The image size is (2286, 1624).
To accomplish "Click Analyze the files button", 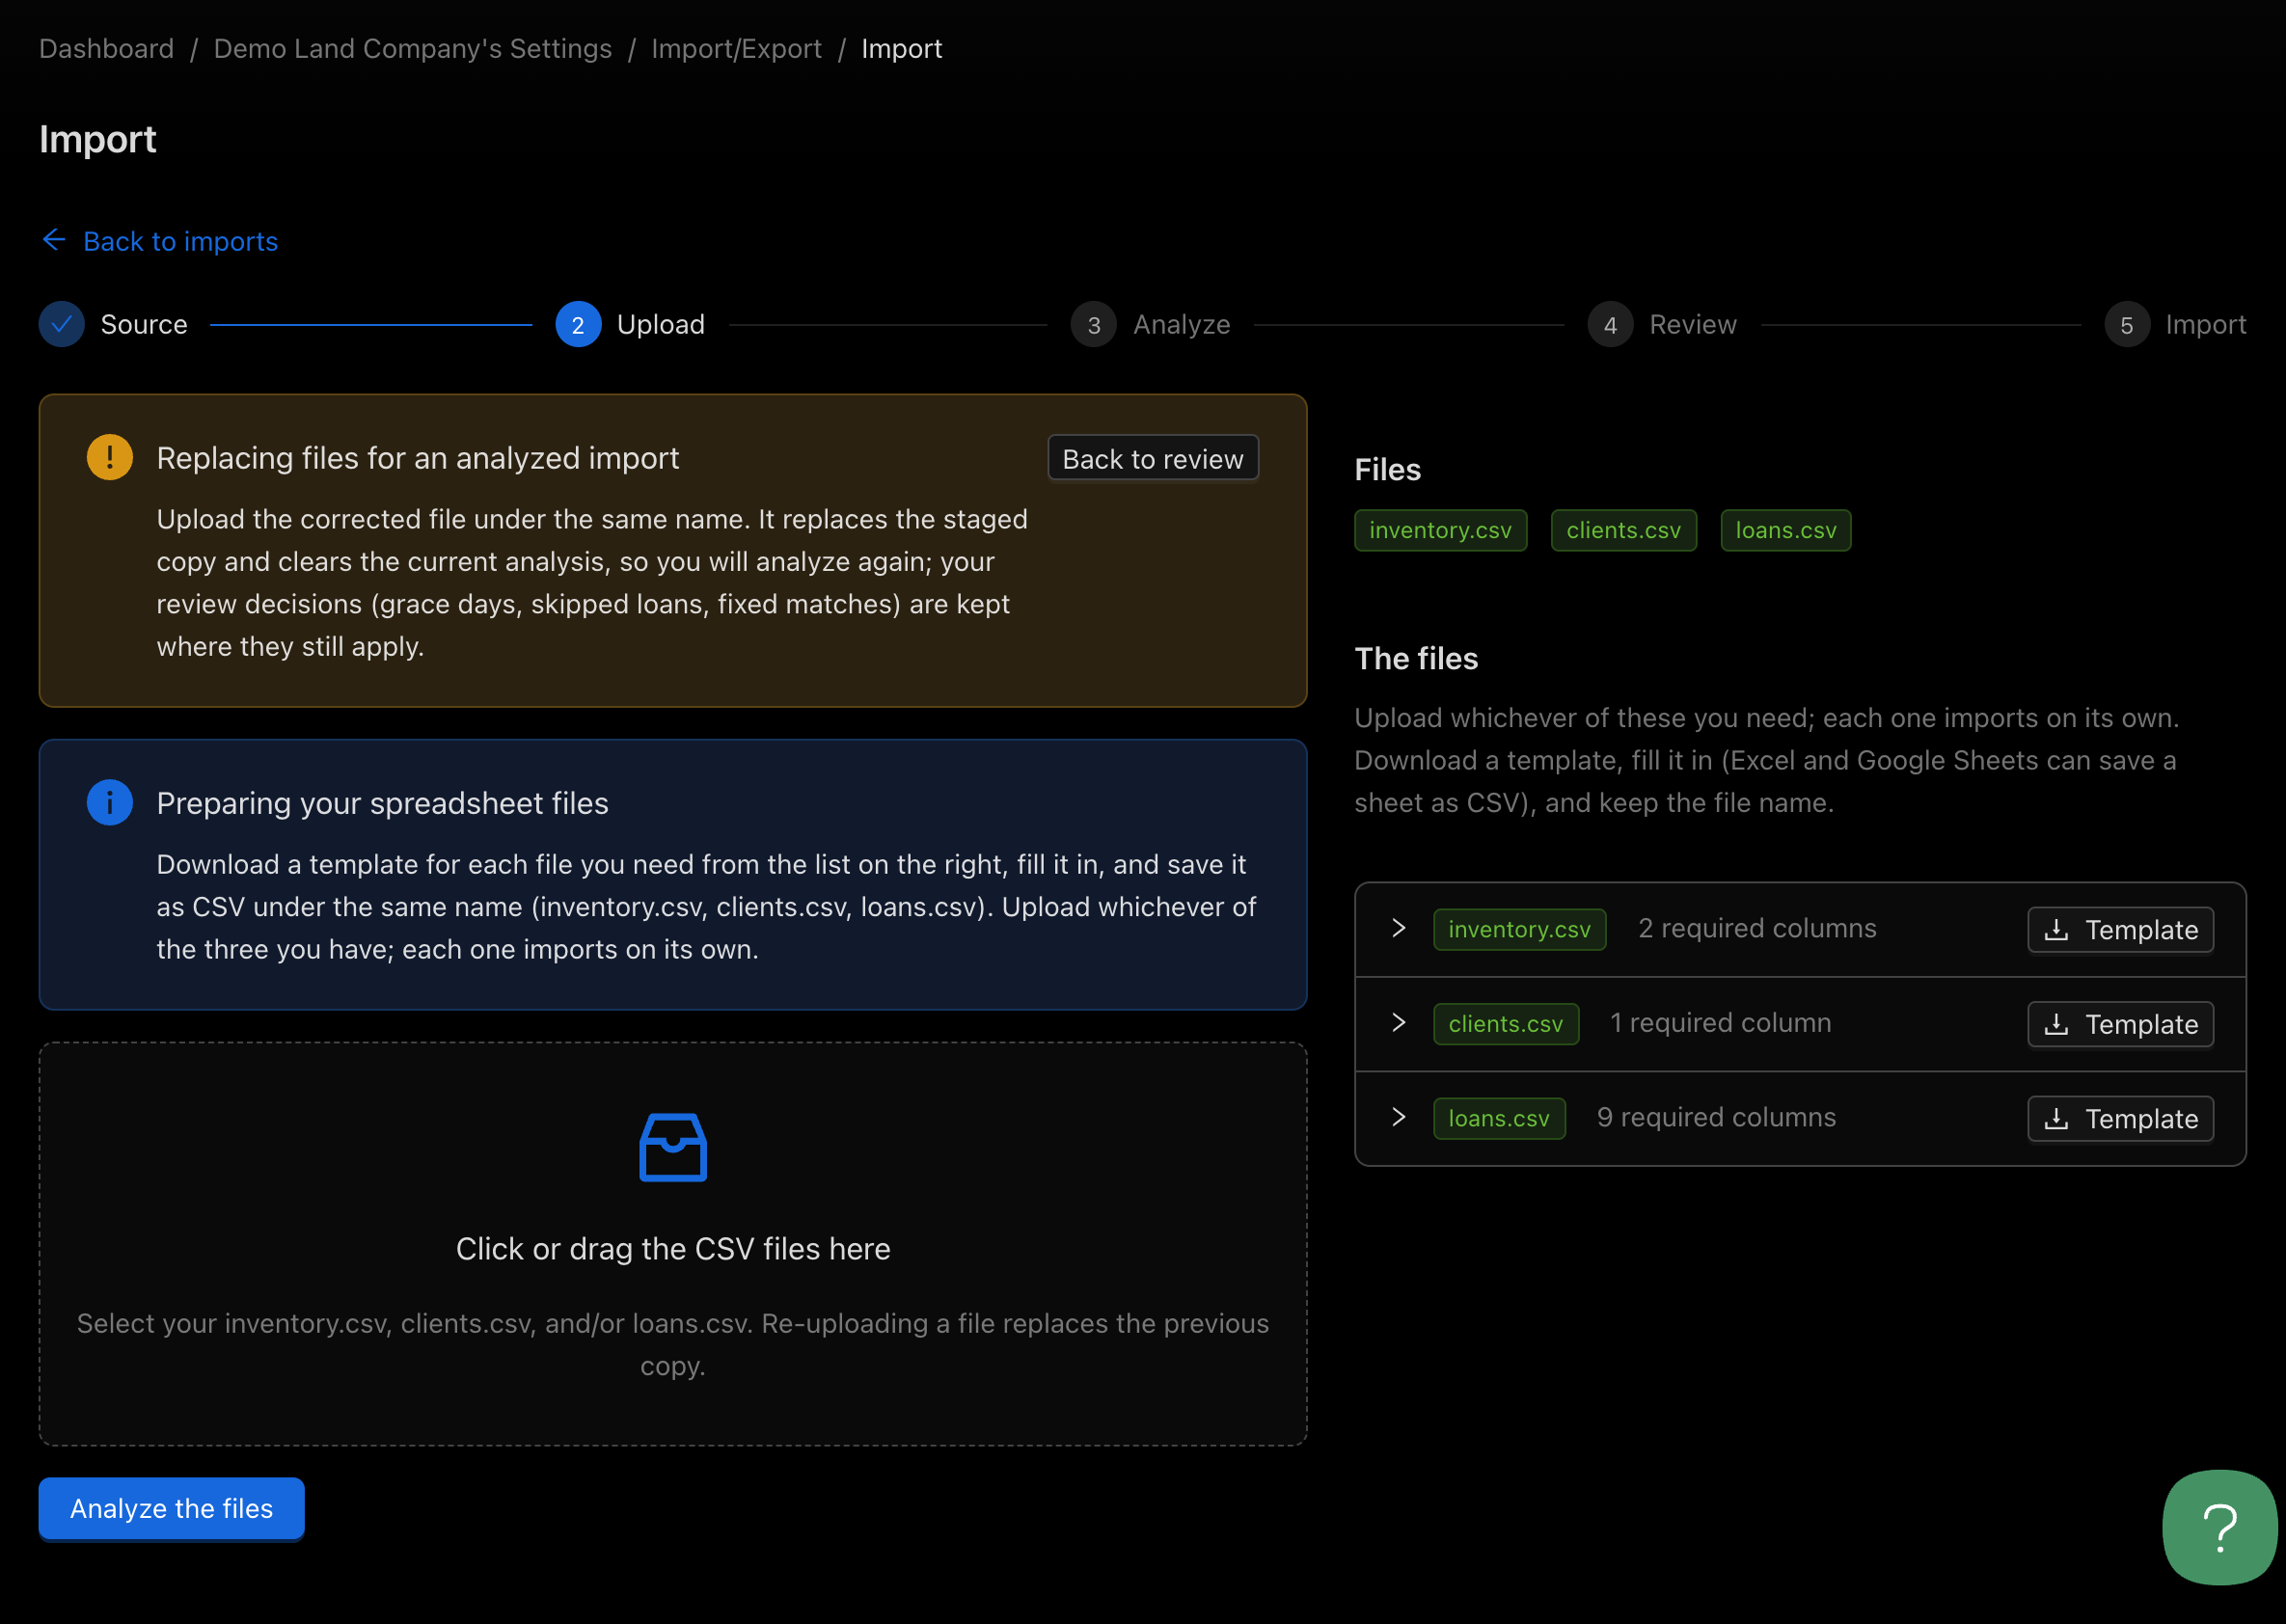I will coord(171,1508).
